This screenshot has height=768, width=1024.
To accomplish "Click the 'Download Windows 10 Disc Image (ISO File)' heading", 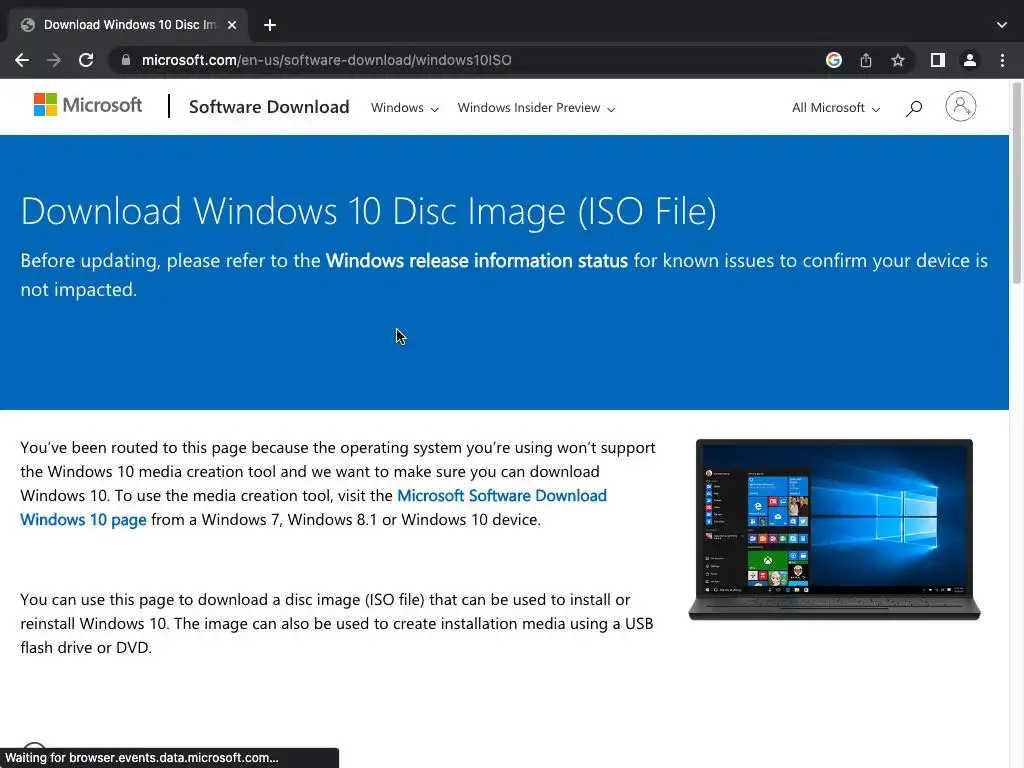I will (x=368, y=211).
